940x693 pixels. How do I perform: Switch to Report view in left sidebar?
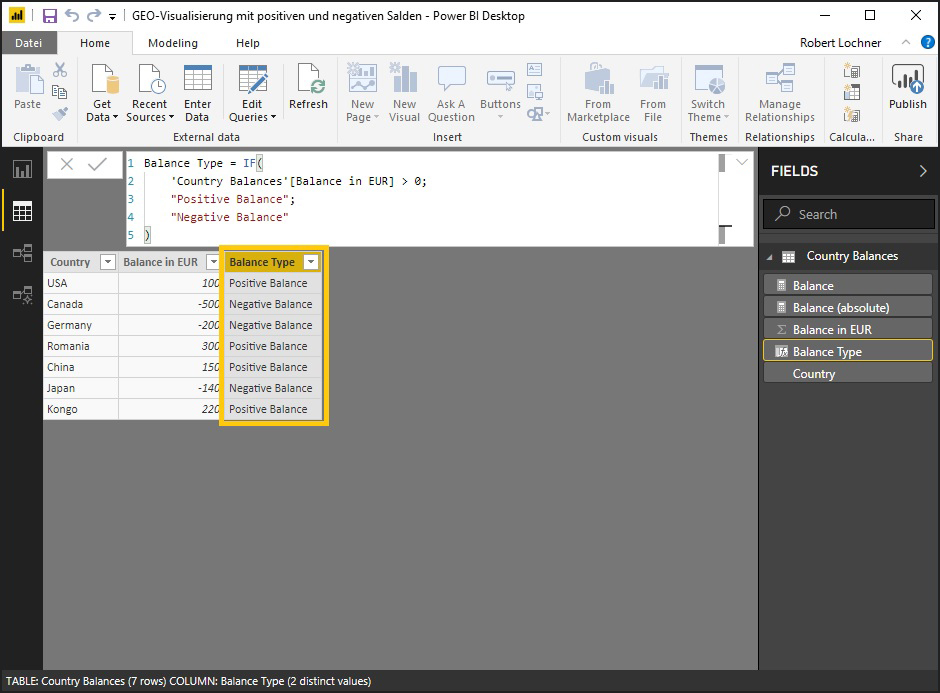click(22, 169)
